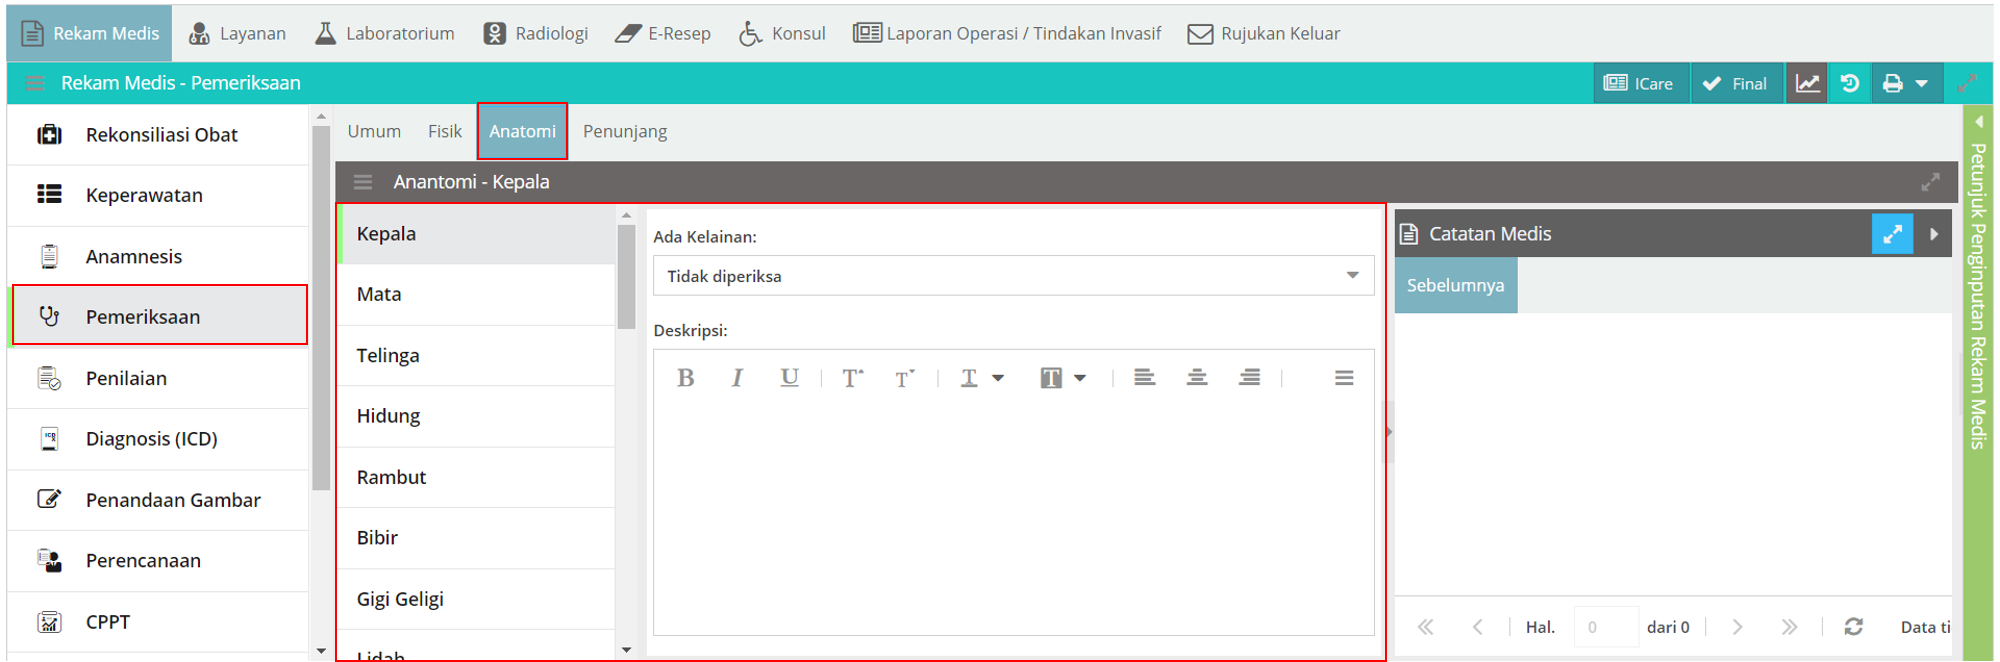The image size is (2000, 662).
Task: Select Rambut in the anatomy list
Action: [477, 477]
